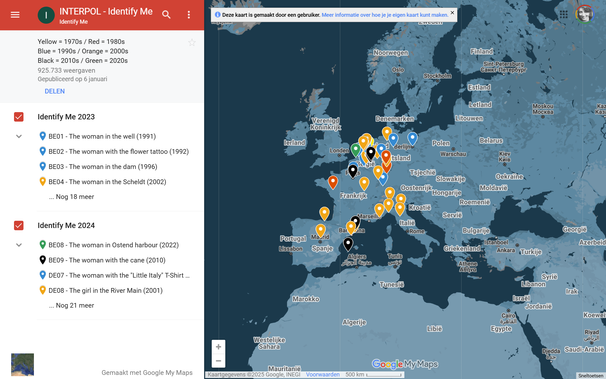The height and width of the screenshot is (379, 606).
Task: Click the Google My Maps logo
Action: coord(405,364)
